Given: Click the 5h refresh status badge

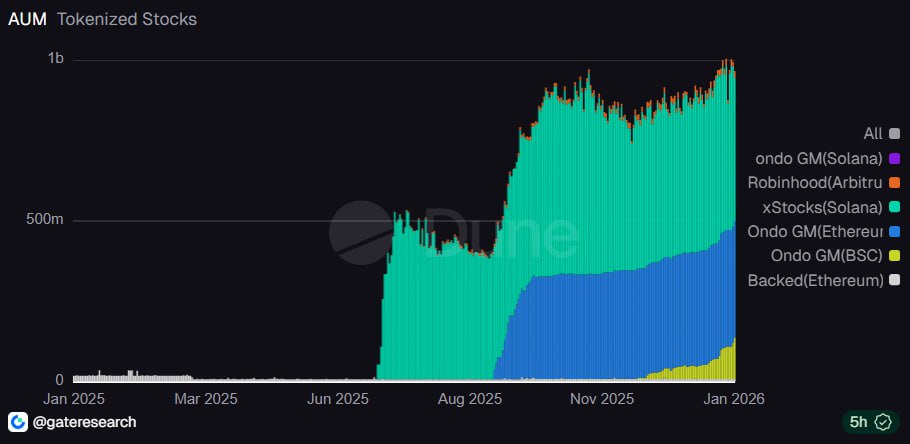Looking at the screenshot, I should [x=871, y=422].
